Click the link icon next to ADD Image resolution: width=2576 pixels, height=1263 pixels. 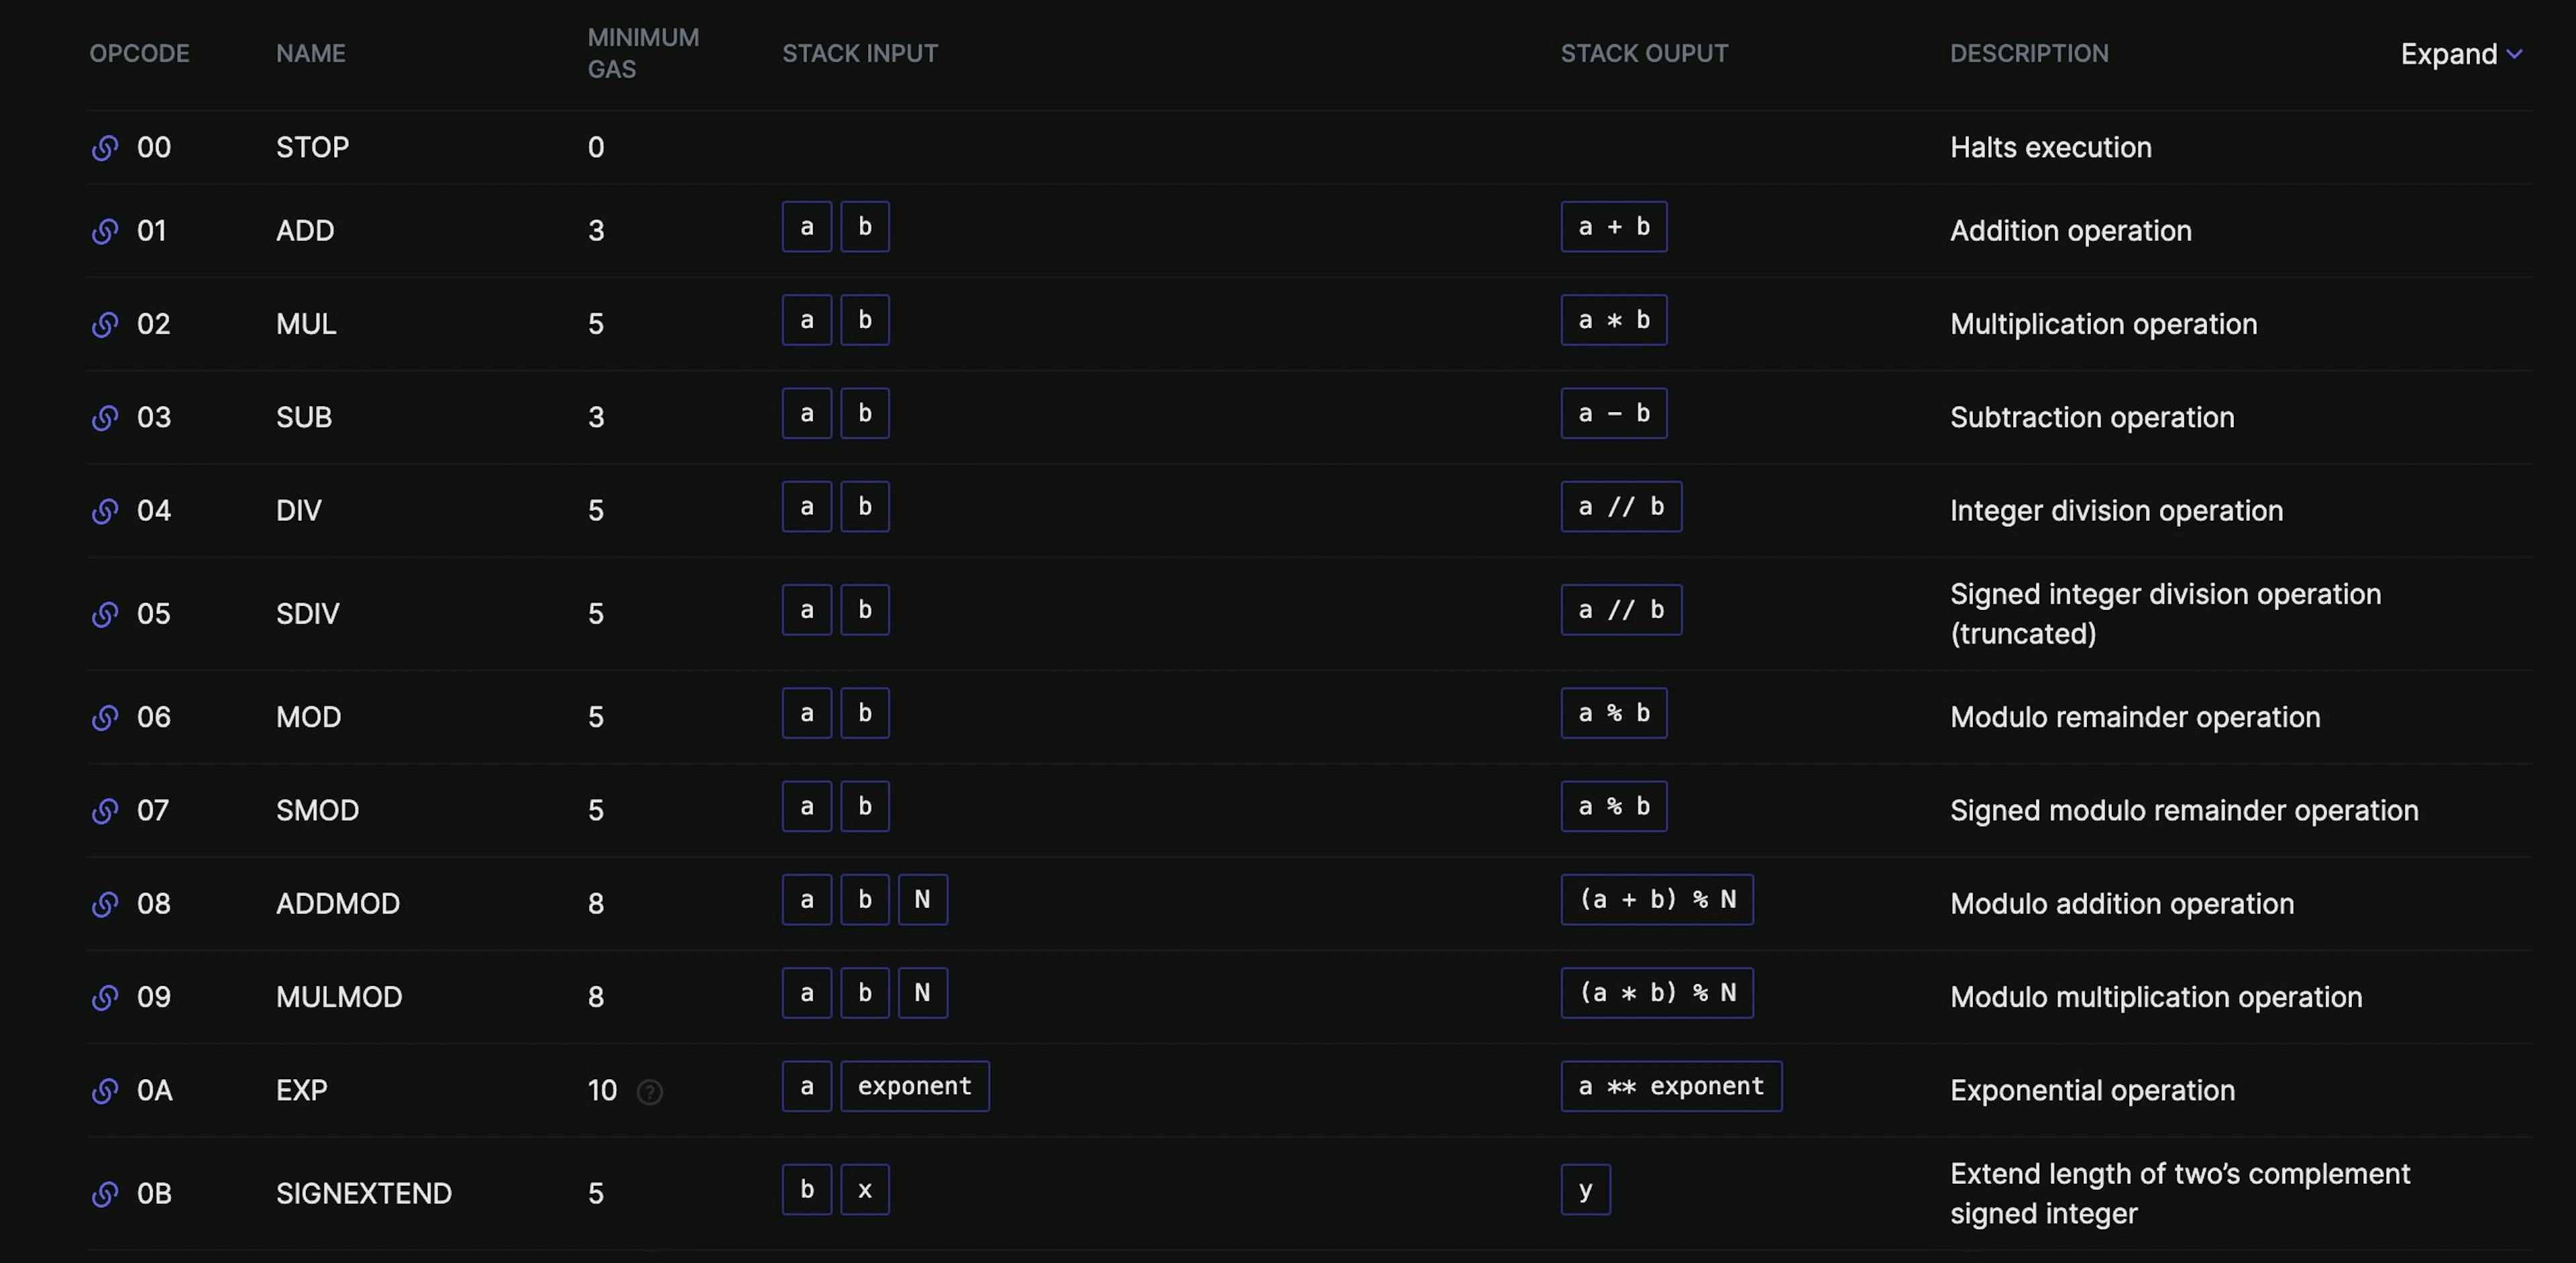point(104,231)
